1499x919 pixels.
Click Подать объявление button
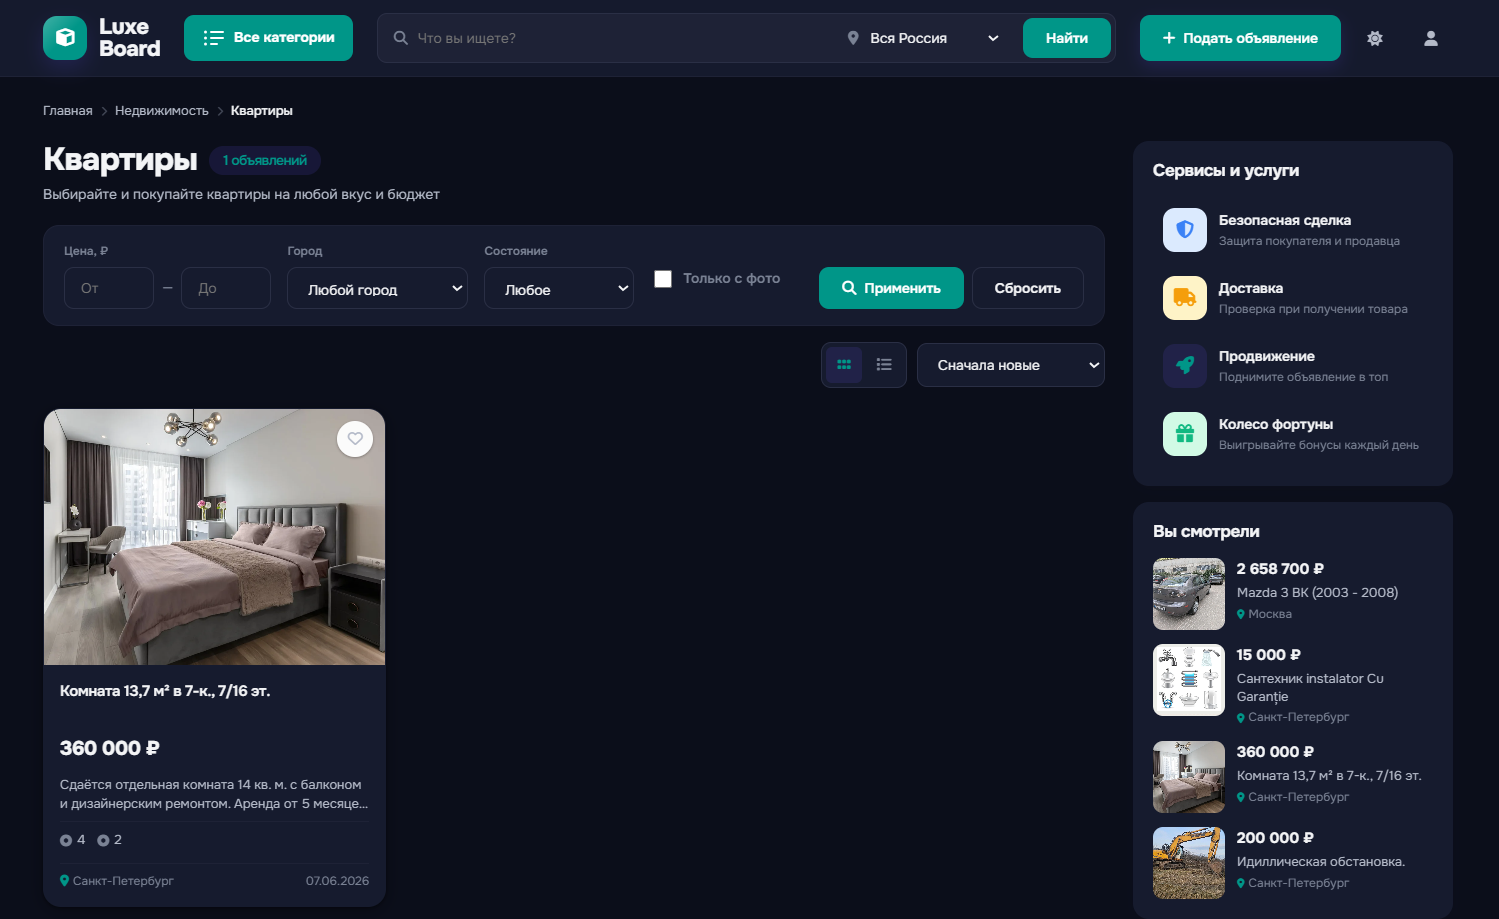click(1240, 38)
